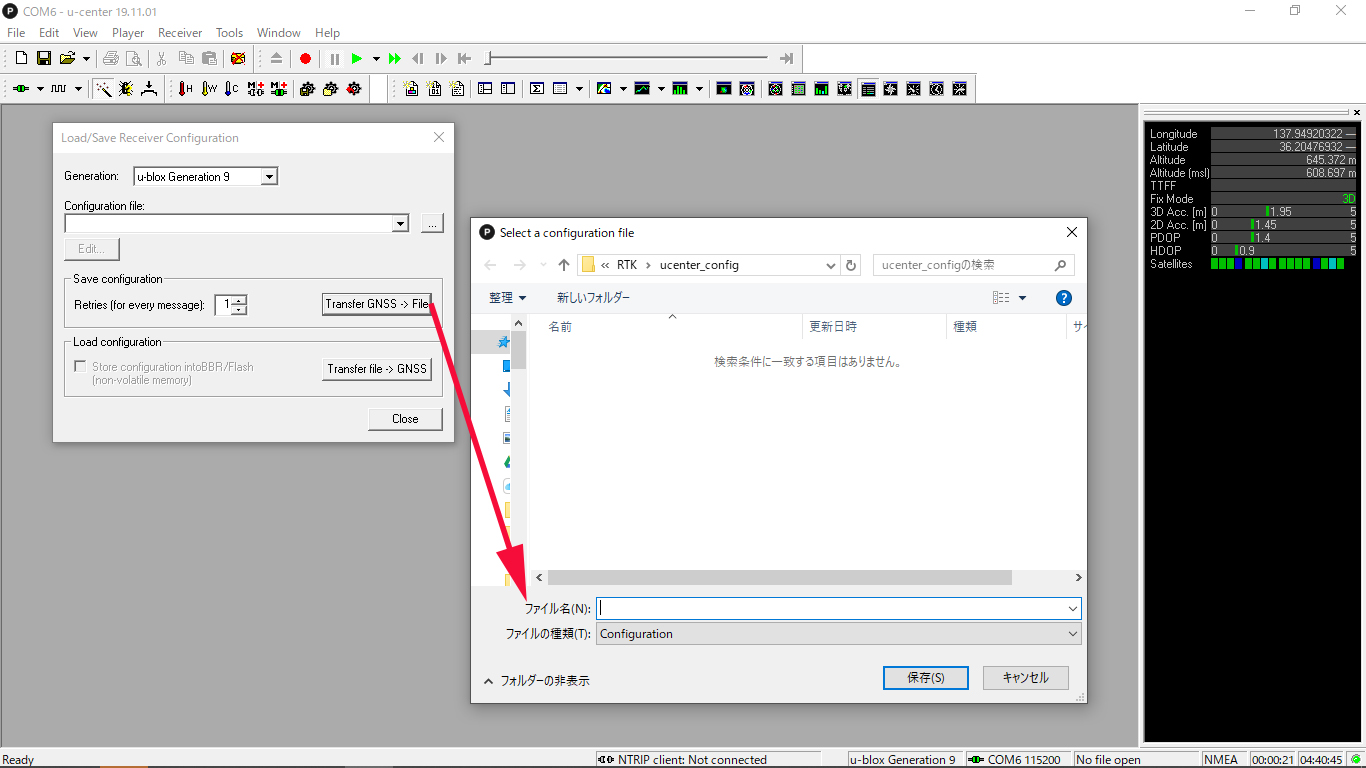Open the View menu
Screen dimensions: 1366x768
(x=86, y=33)
